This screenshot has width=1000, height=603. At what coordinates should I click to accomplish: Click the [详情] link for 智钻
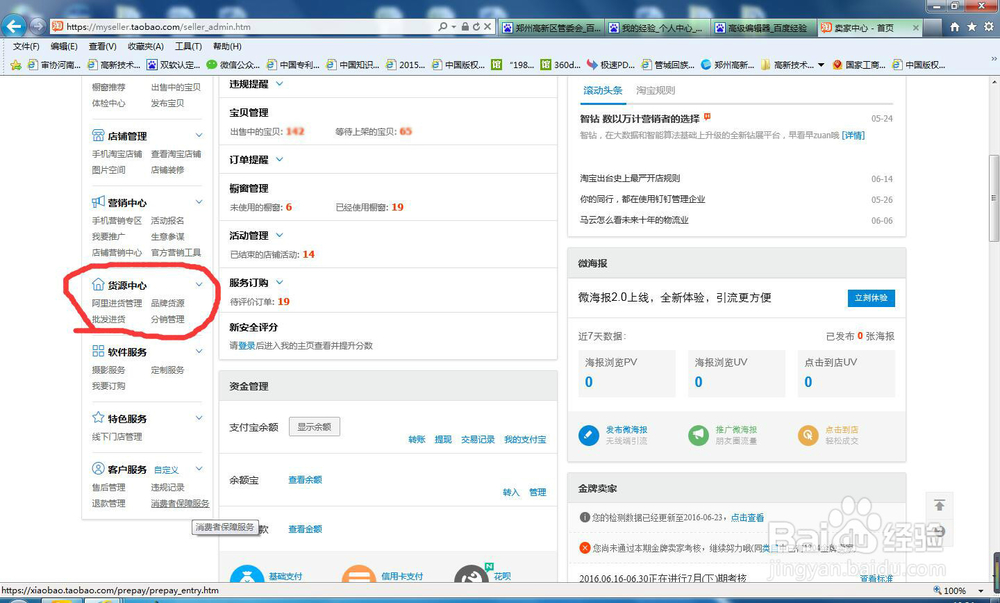point(853,135)
